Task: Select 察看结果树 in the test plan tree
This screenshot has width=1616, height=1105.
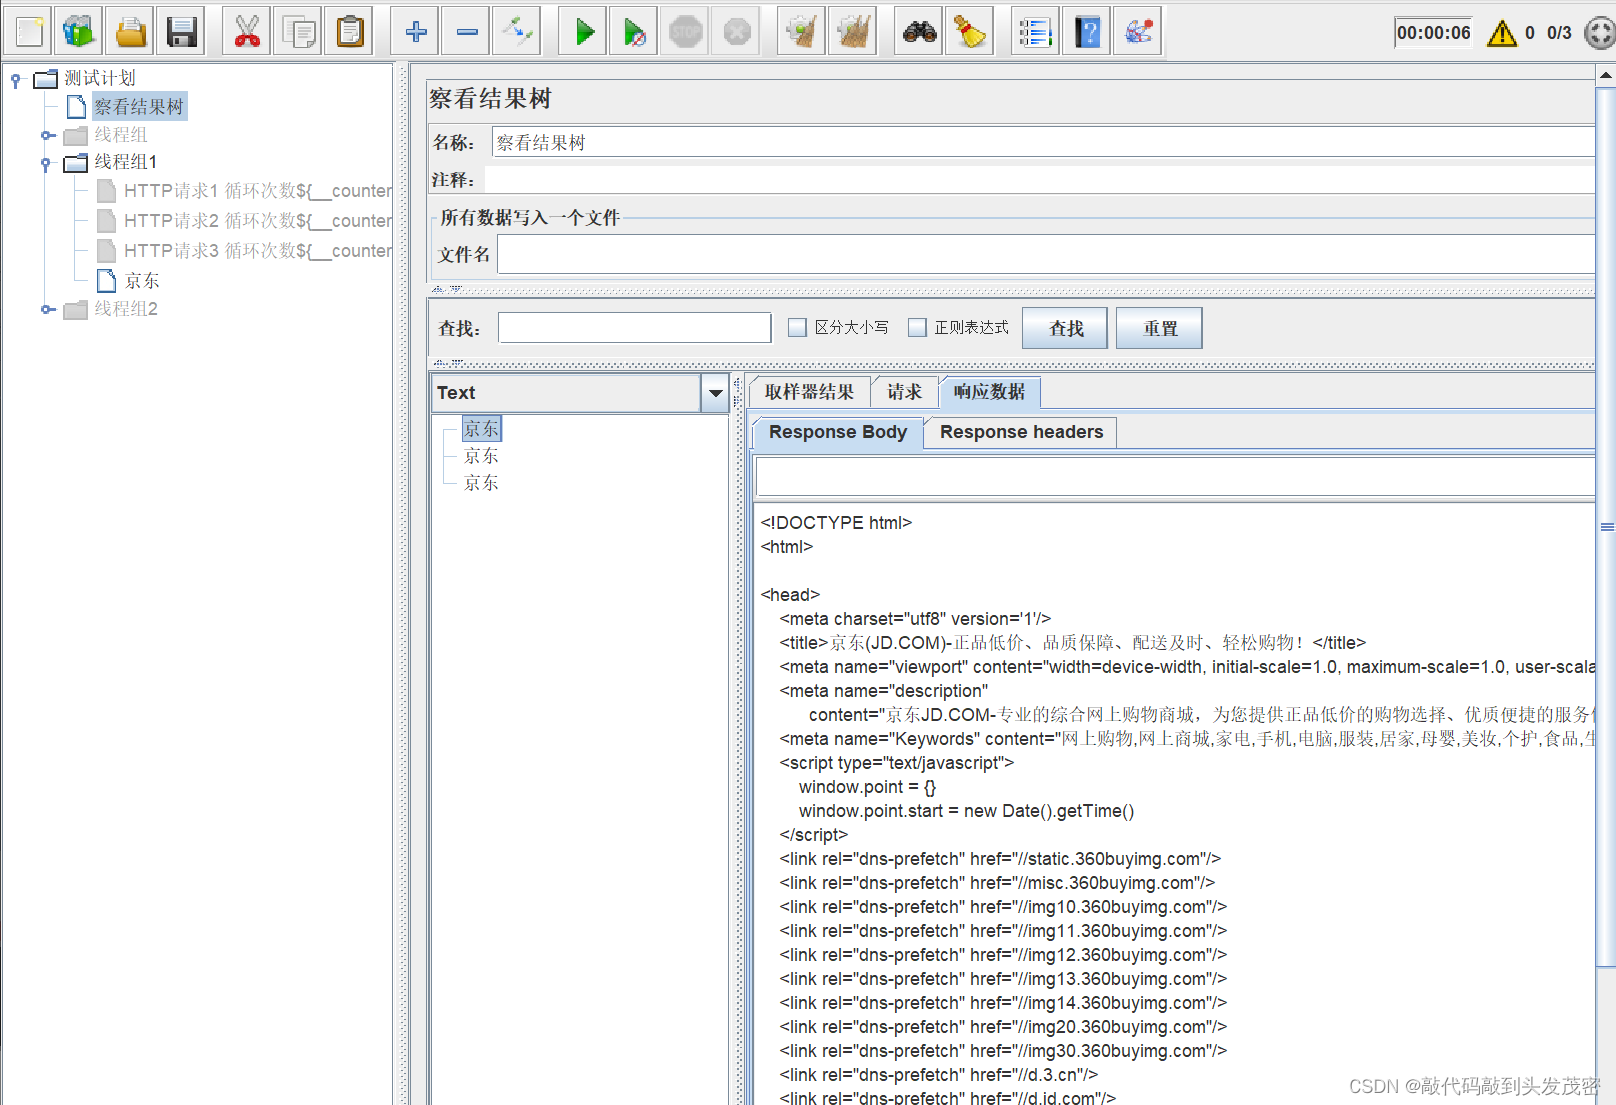Action: (x=139, y=107)
